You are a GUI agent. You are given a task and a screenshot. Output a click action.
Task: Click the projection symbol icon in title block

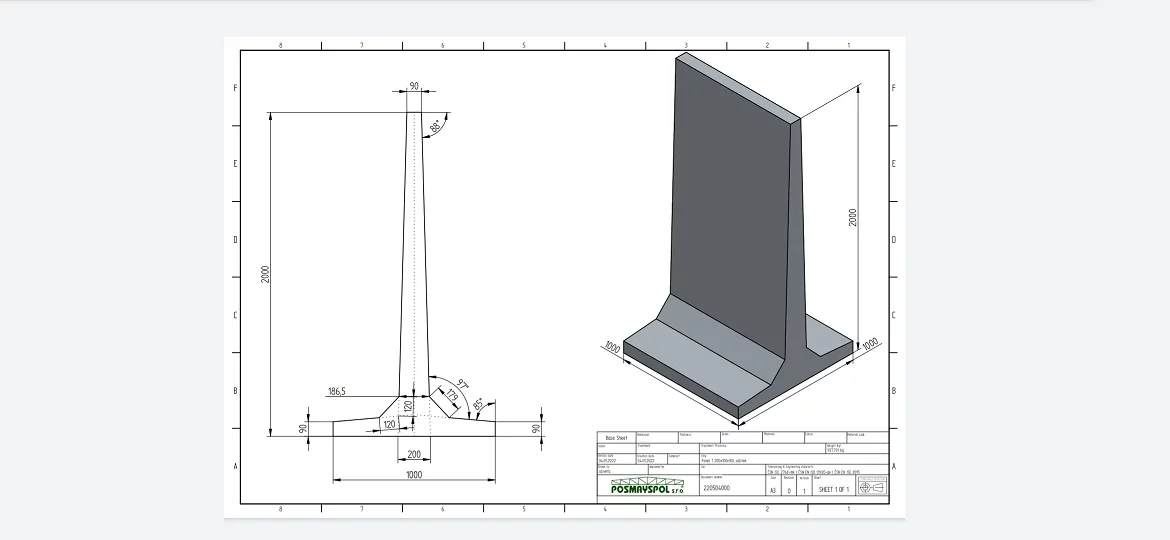click(x=872, y=487)
